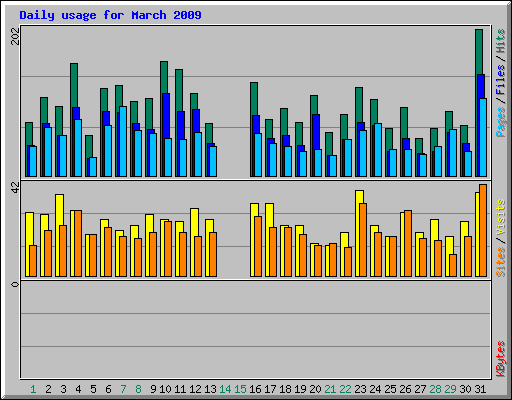
Task: Click the green hits bar for day 4
Action: 74,85
